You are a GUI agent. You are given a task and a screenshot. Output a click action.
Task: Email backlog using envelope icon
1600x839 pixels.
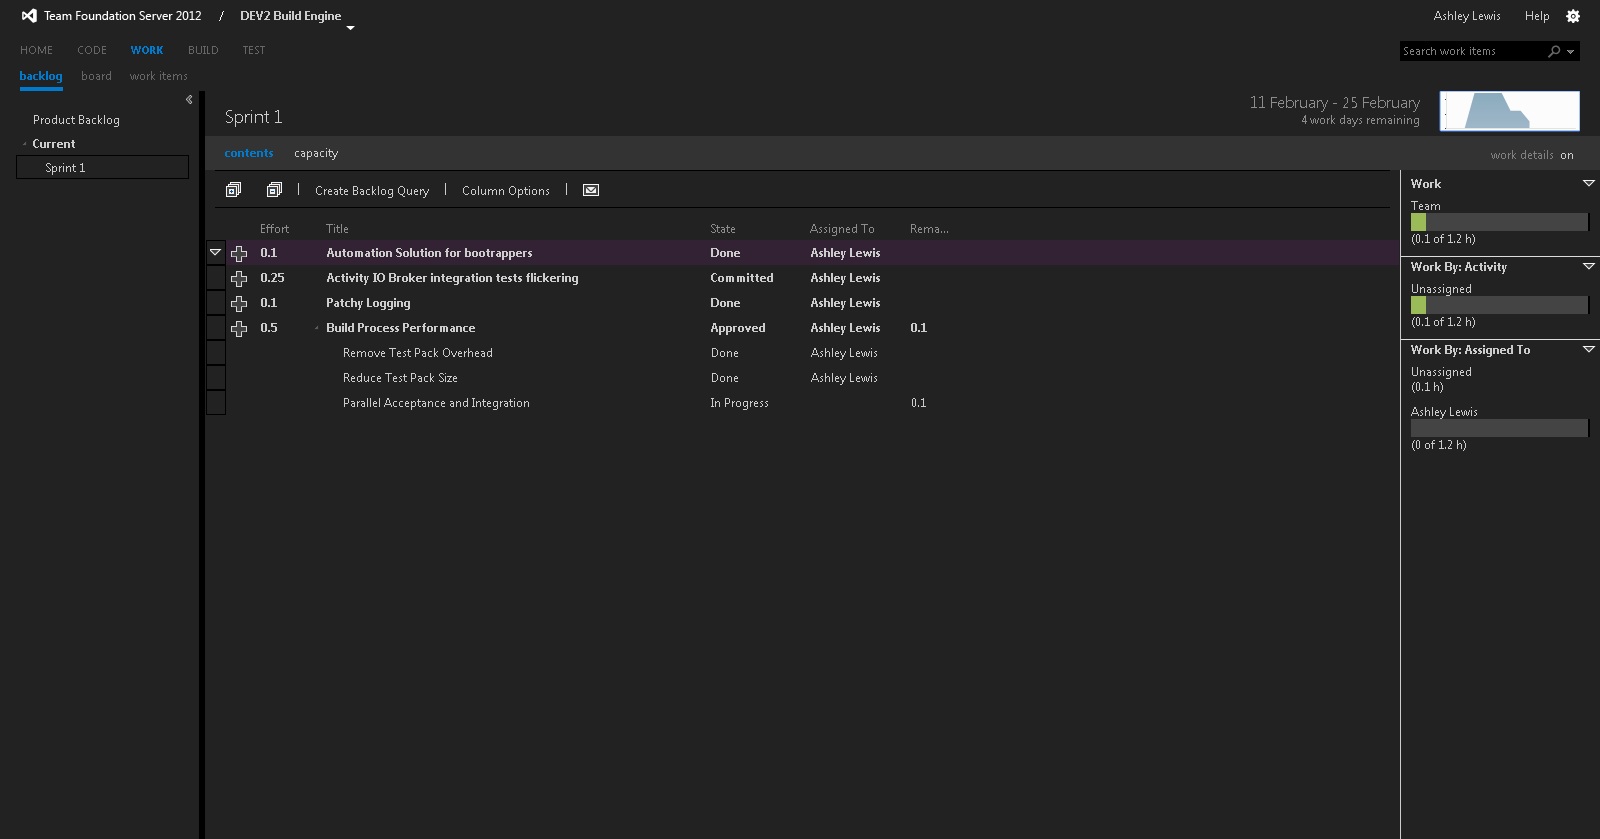tap(591, 190)
